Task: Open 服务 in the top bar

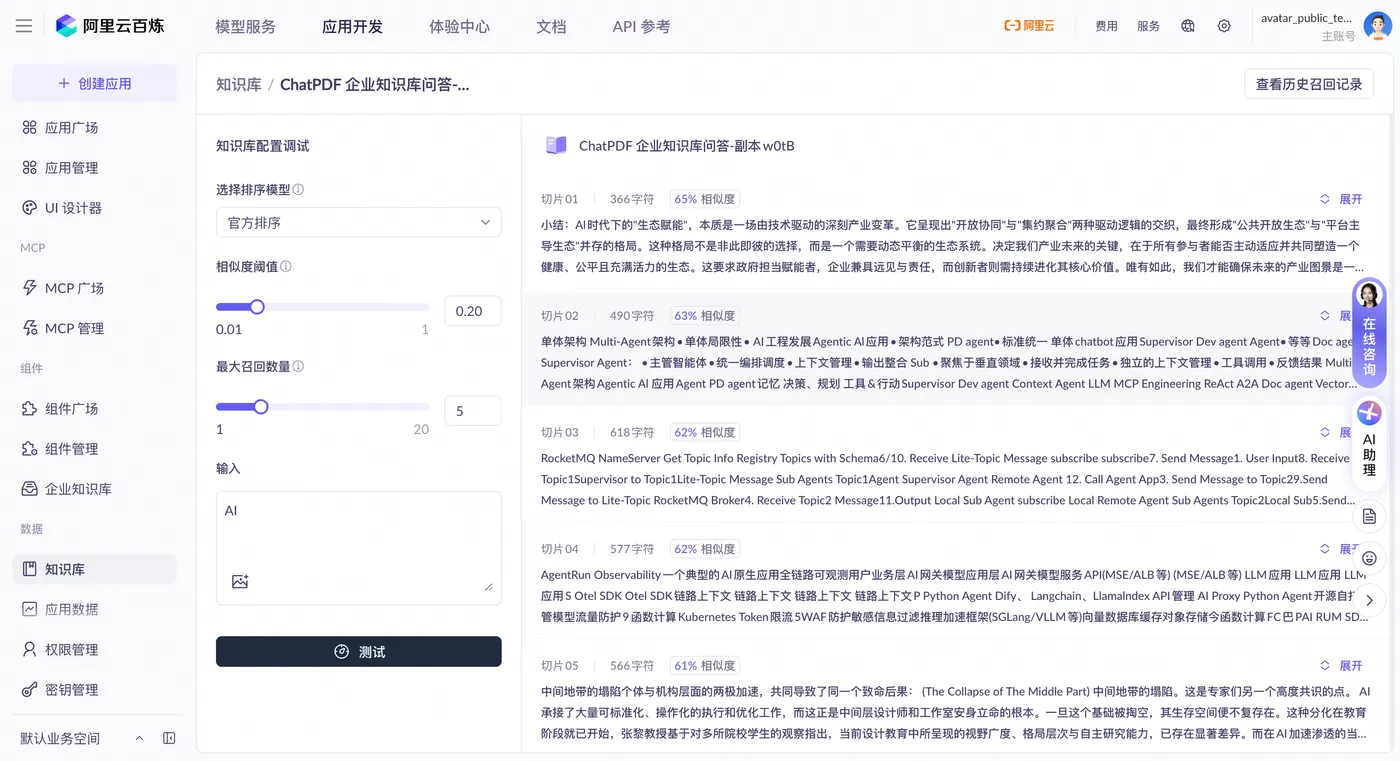Action: point(1148,26)
